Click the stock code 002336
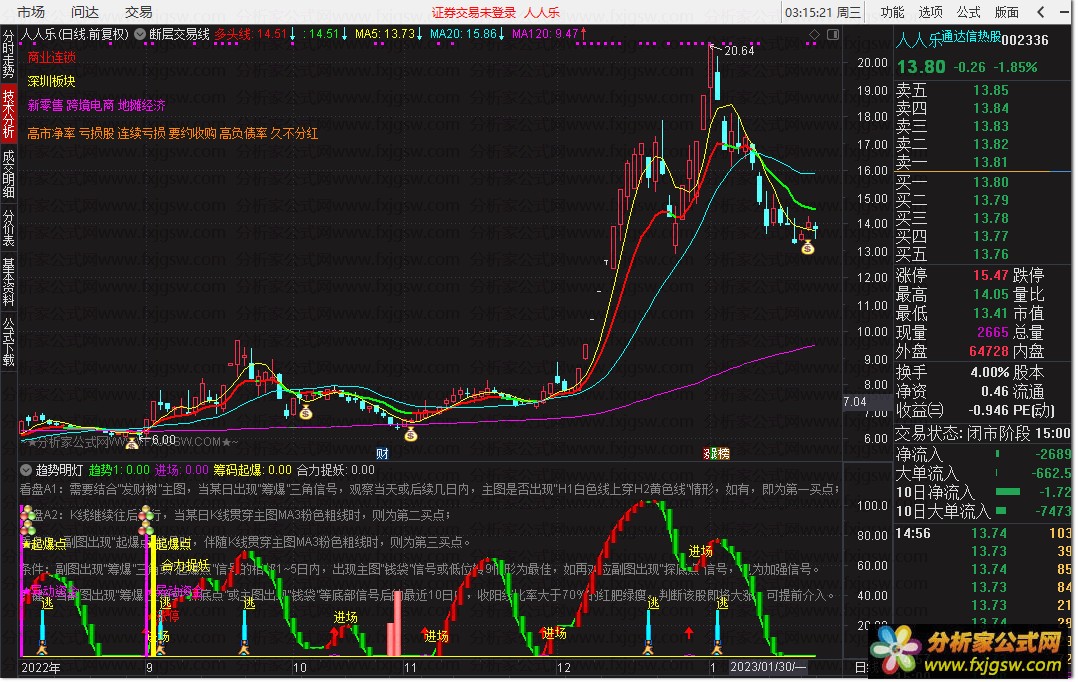 [x=1025, y=40]
